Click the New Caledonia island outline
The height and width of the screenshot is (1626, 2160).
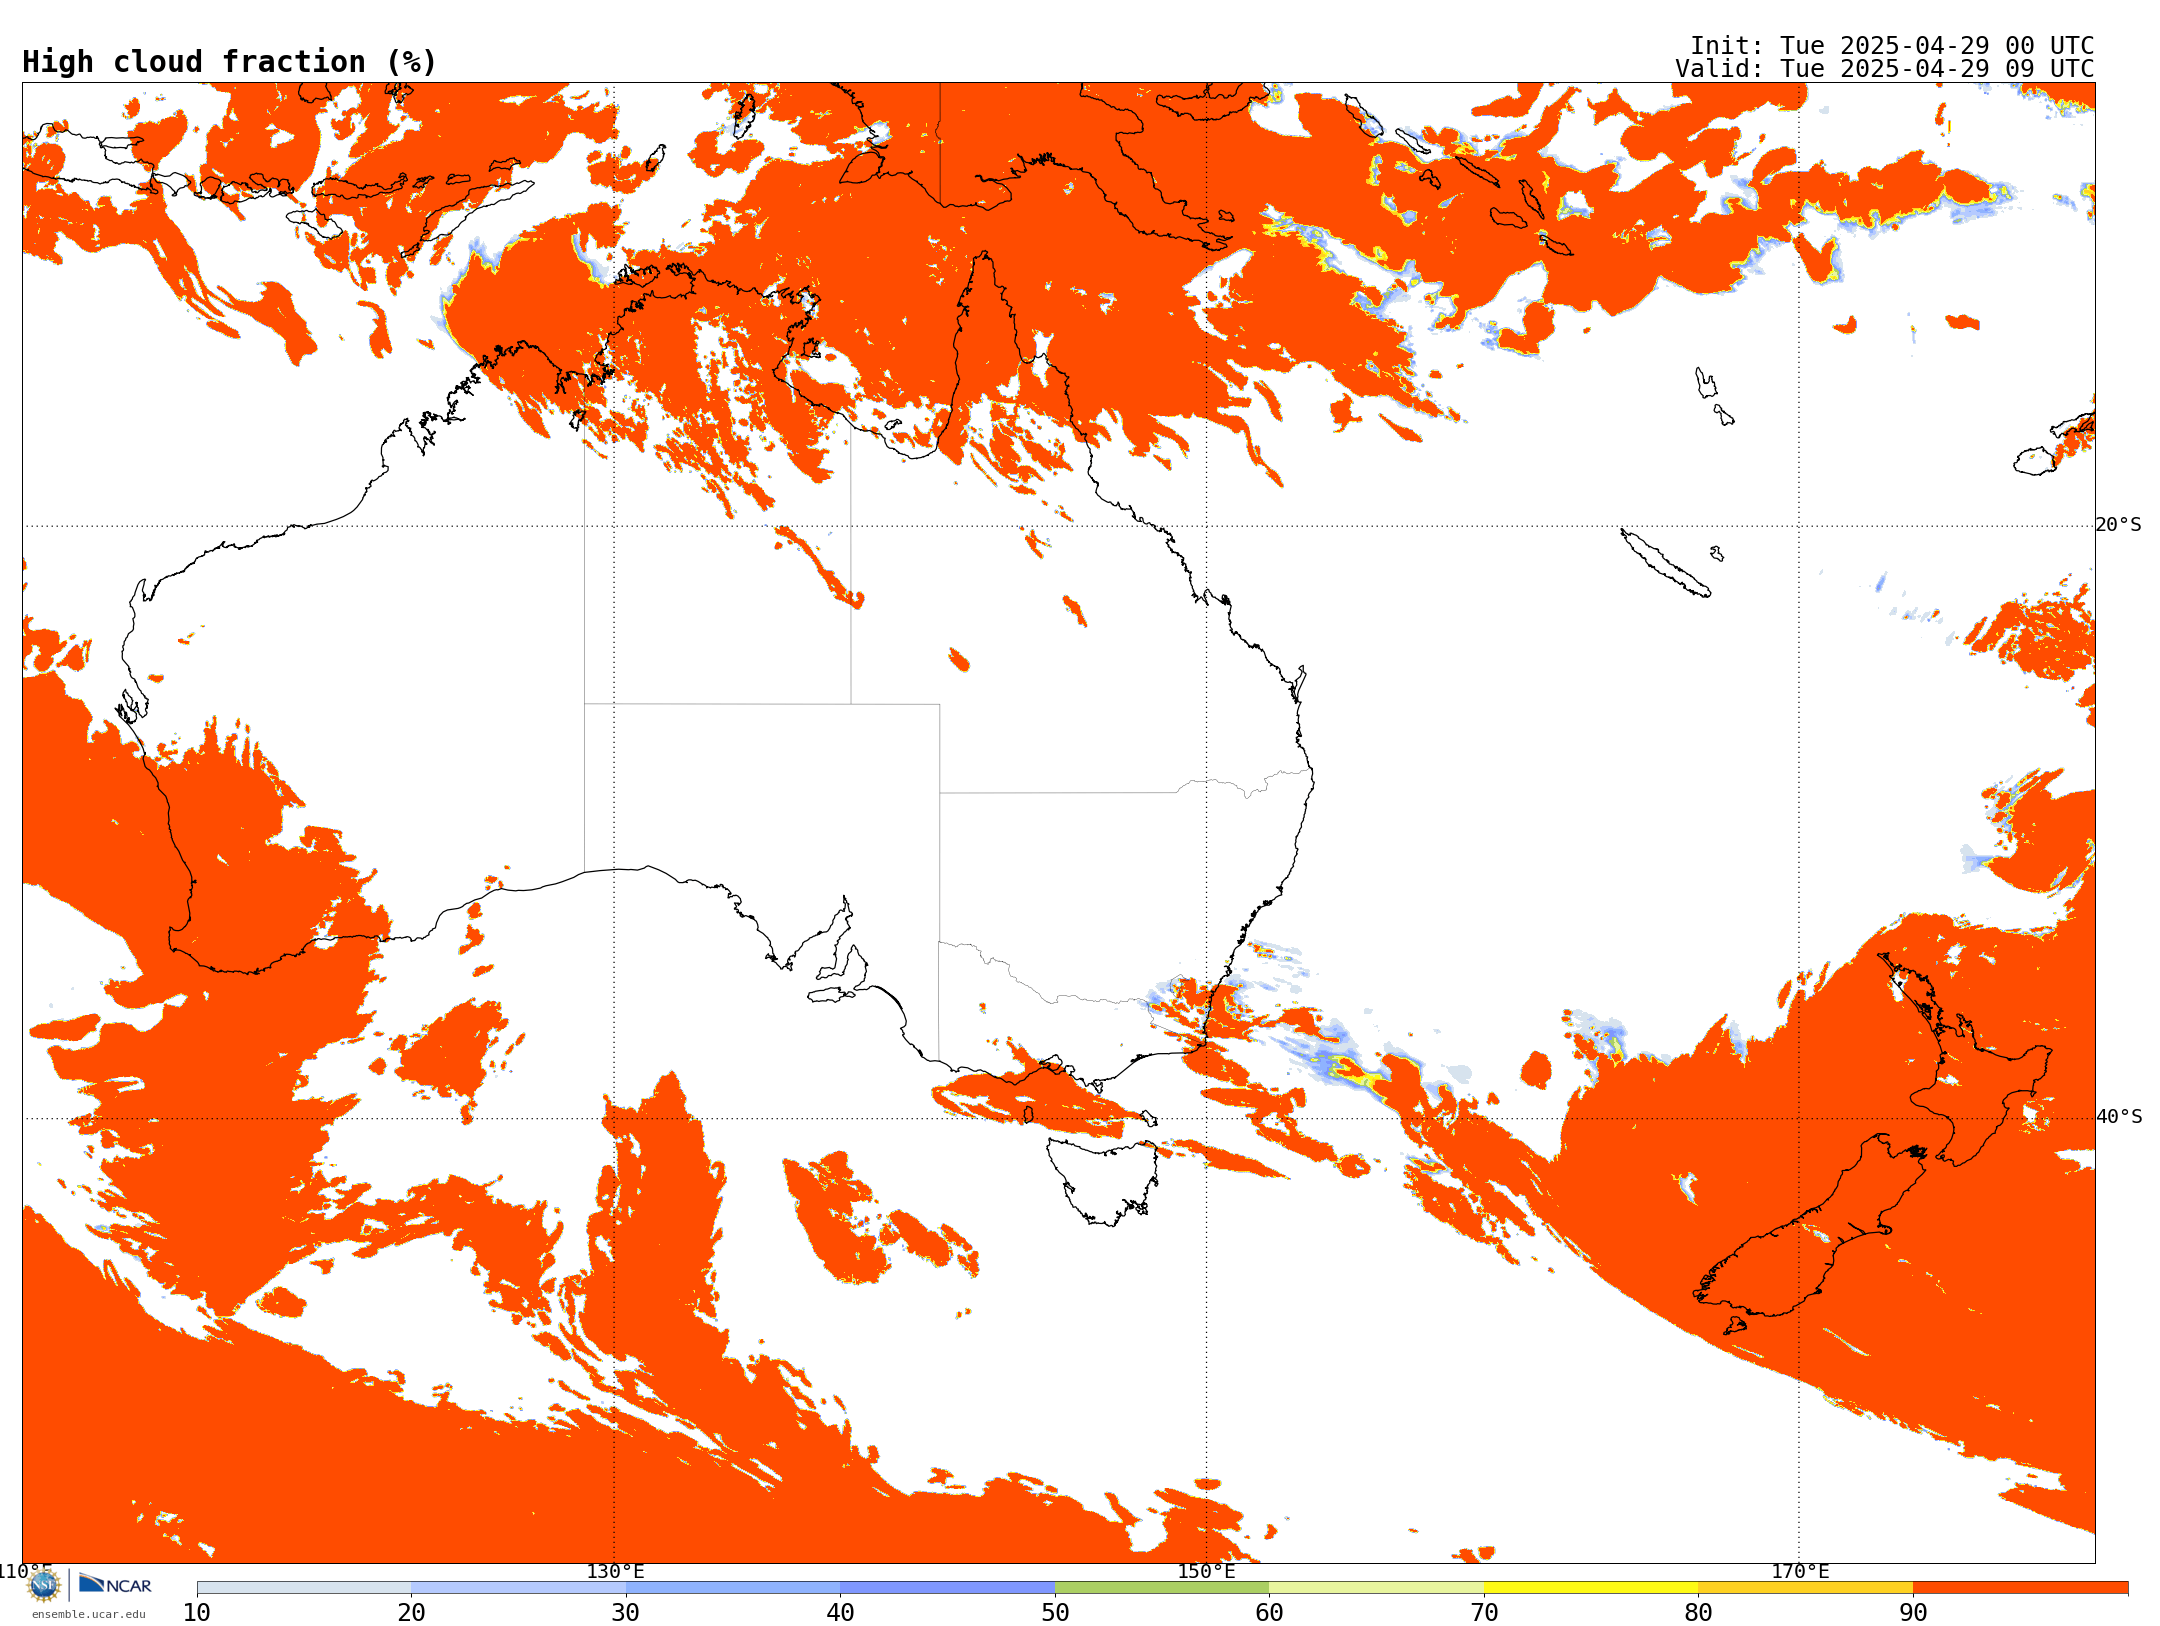(x=1665, y=563)
